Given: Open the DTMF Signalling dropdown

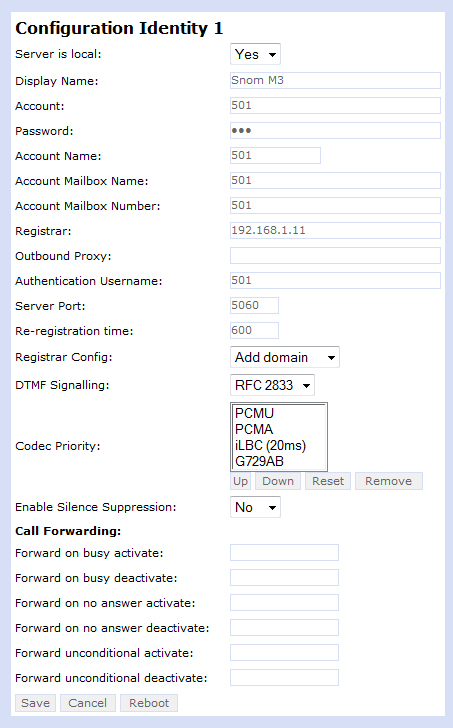Looking at the screenshot, I should [272, 385].
